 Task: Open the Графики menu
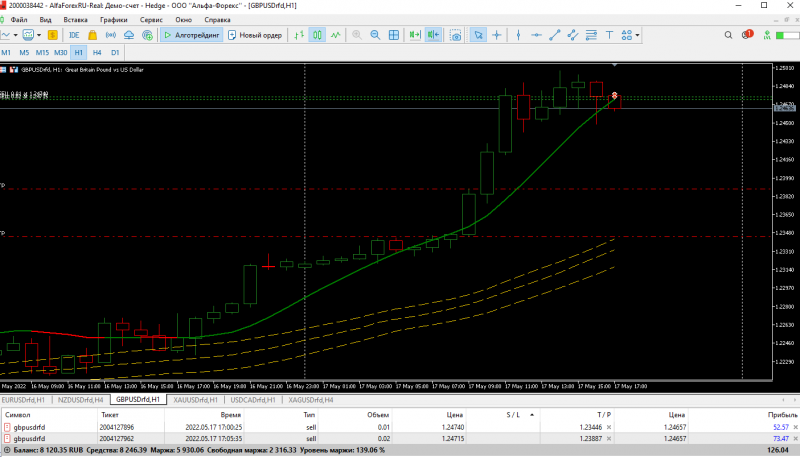pos(114,20)
